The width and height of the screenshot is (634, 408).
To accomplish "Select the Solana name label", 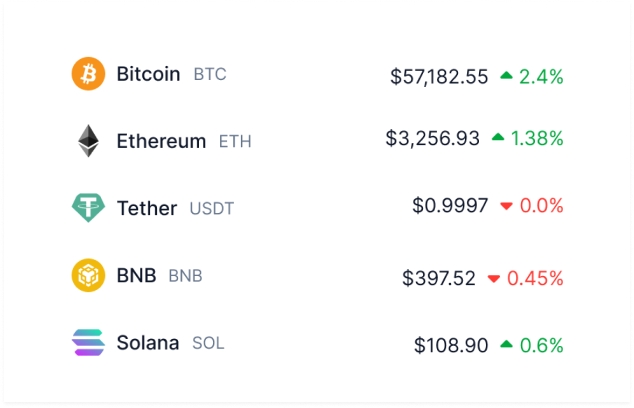I will pyautogui.click(x=147, y=343).
